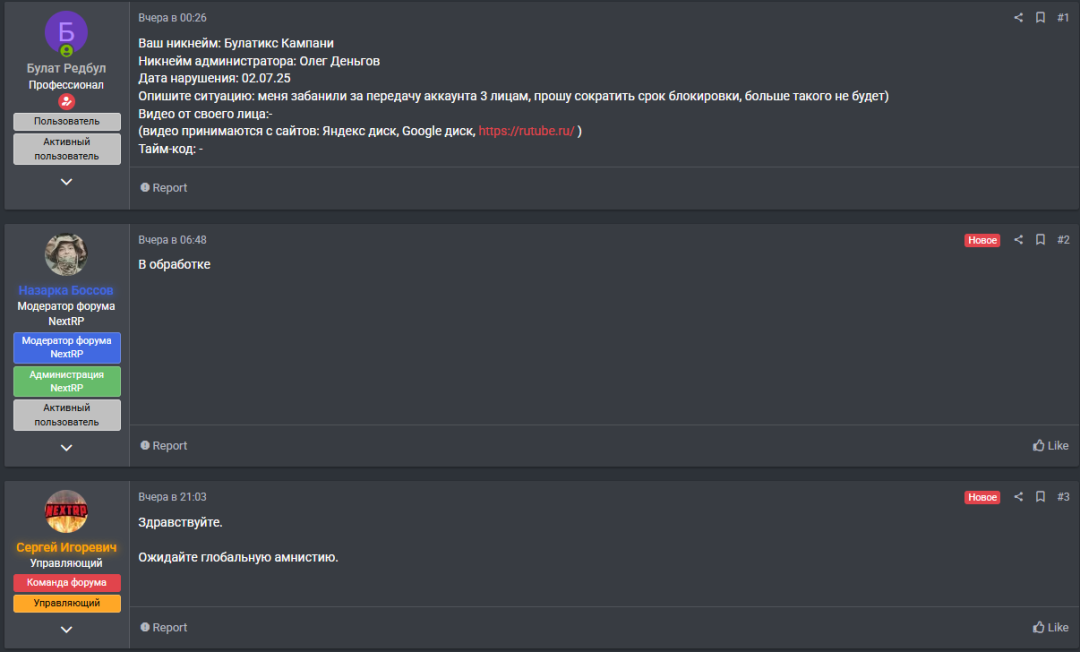Viewport: 1080px width, 652px height.
Task: Report the third post
Action: (163, 627)
